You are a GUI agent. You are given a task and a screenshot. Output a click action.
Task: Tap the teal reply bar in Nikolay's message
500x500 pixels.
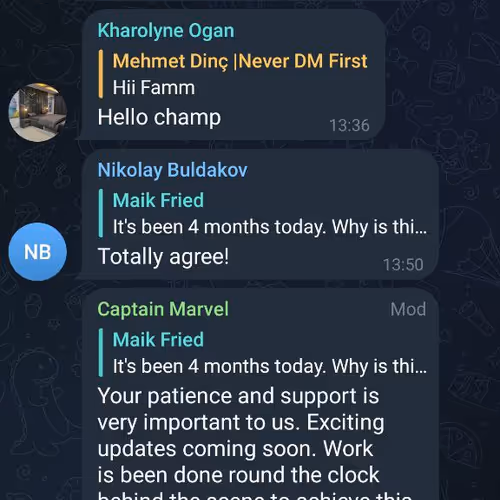coord(101,213)
